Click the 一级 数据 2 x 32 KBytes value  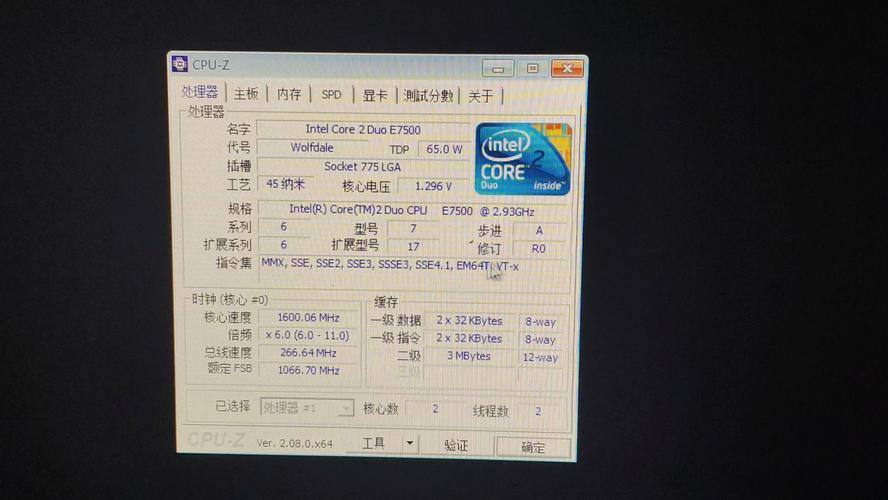(469, 320)
